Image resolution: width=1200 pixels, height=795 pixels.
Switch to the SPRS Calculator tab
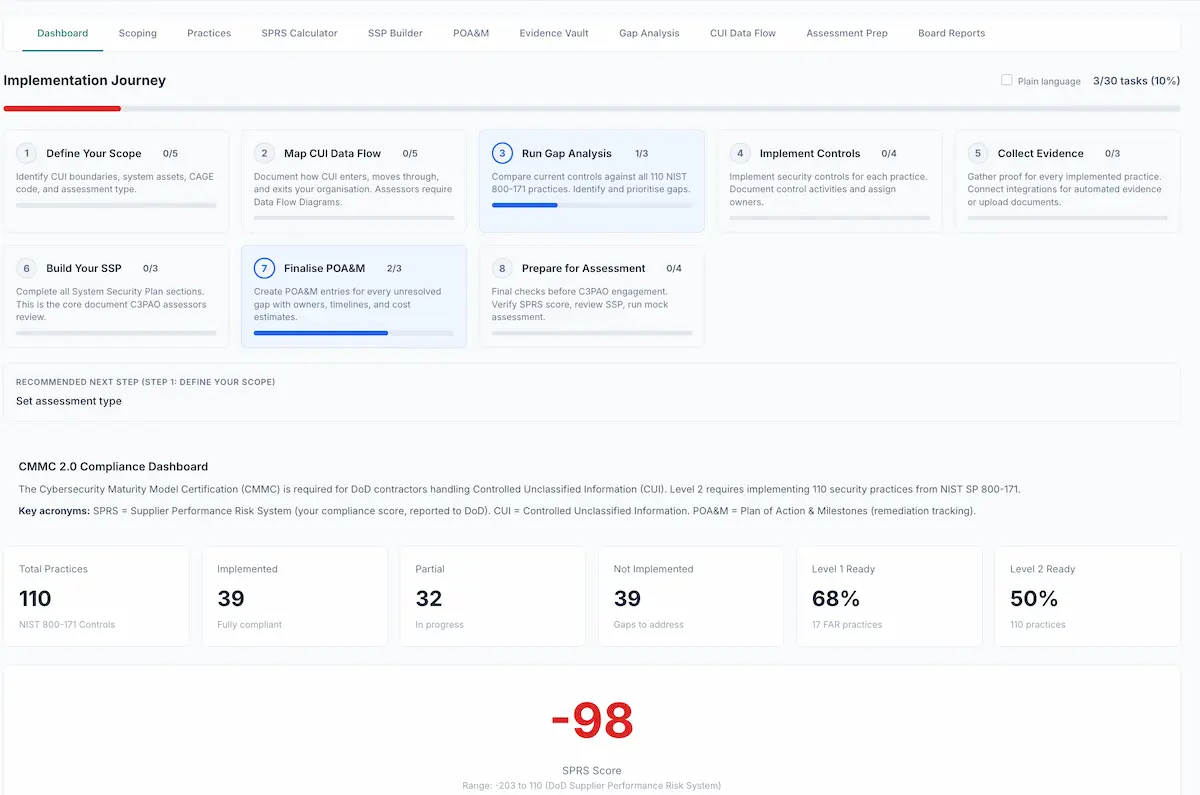coord(299,33)
